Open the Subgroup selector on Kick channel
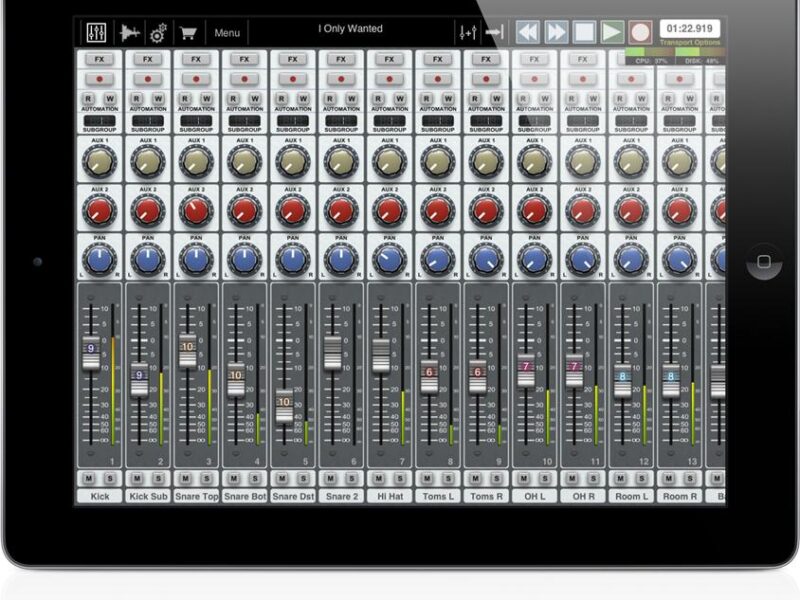800x600 pixels. pyautogui.click(x=100, y=121)
